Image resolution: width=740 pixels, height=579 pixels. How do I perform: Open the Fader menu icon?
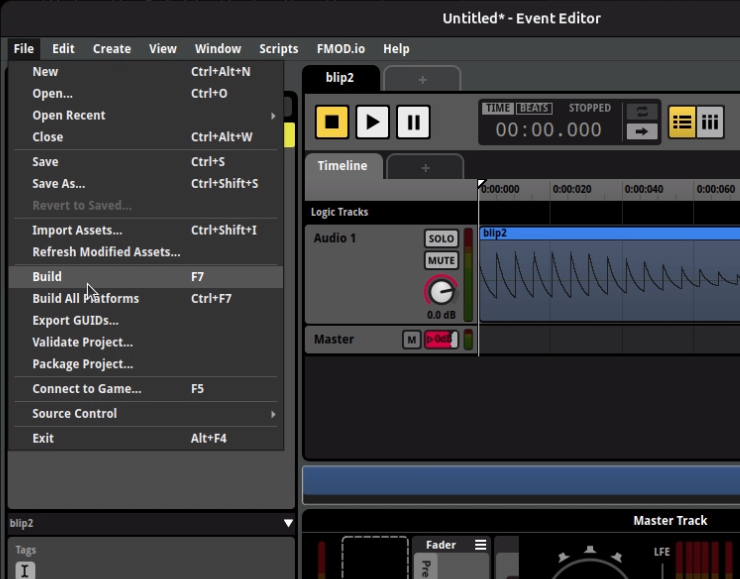480,545
